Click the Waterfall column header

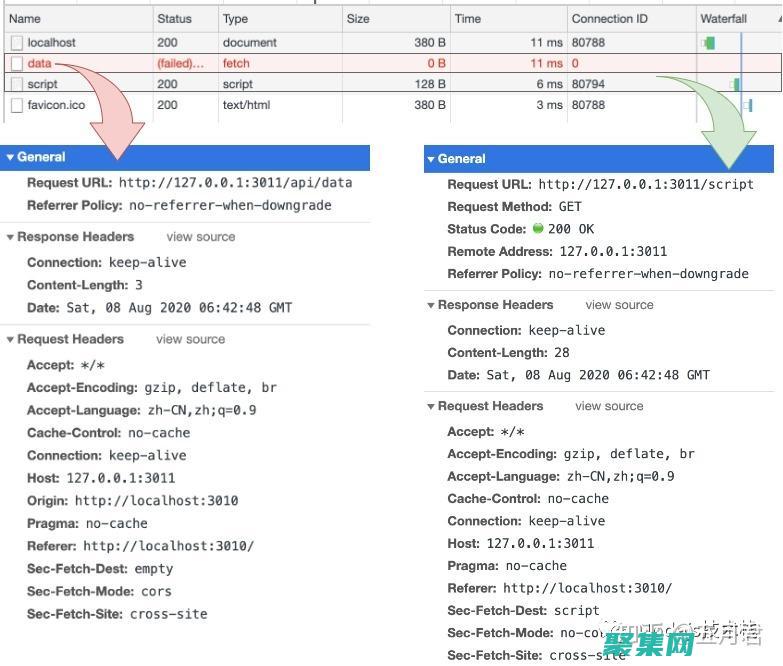pyautogui.click(x=723, y=19)
